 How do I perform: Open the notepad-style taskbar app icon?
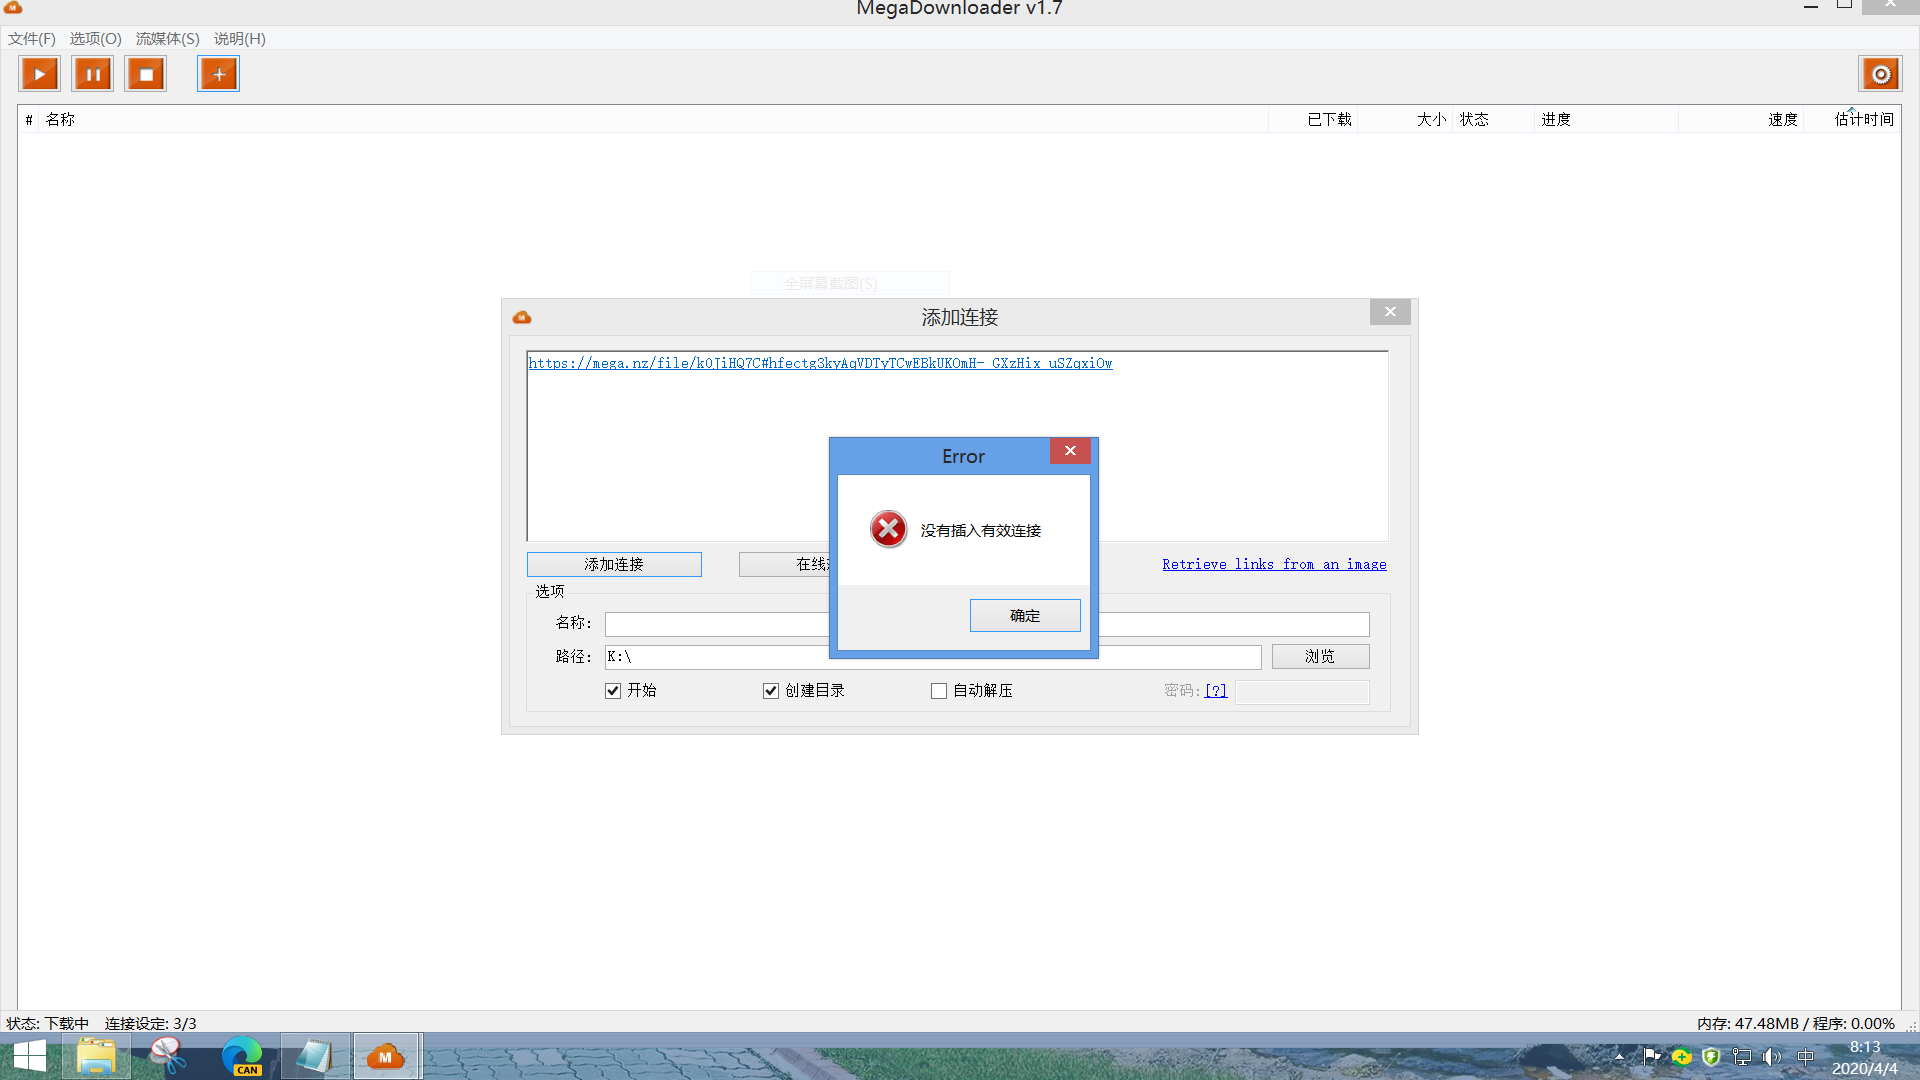314,1056
